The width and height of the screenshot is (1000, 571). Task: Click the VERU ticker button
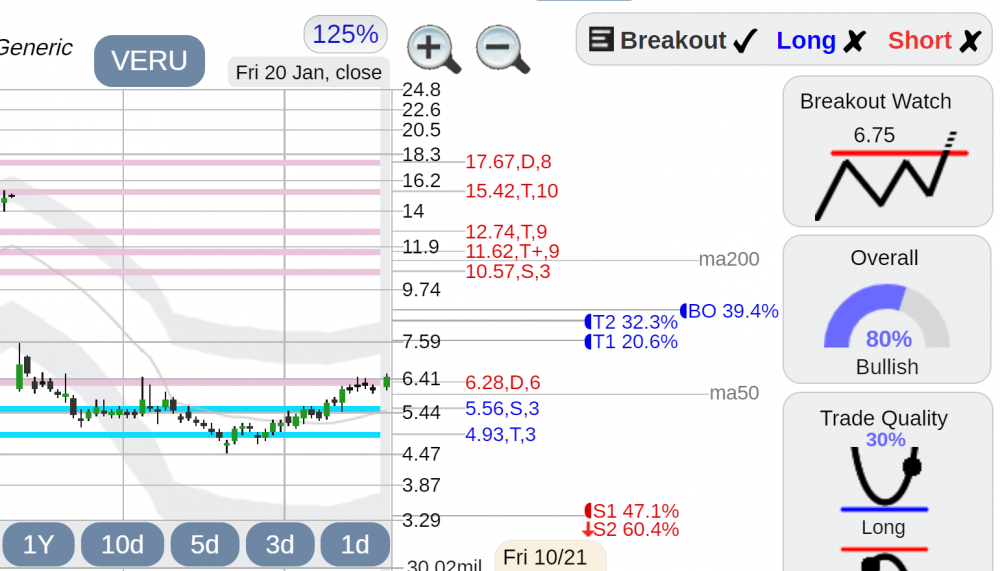point(149,61)
